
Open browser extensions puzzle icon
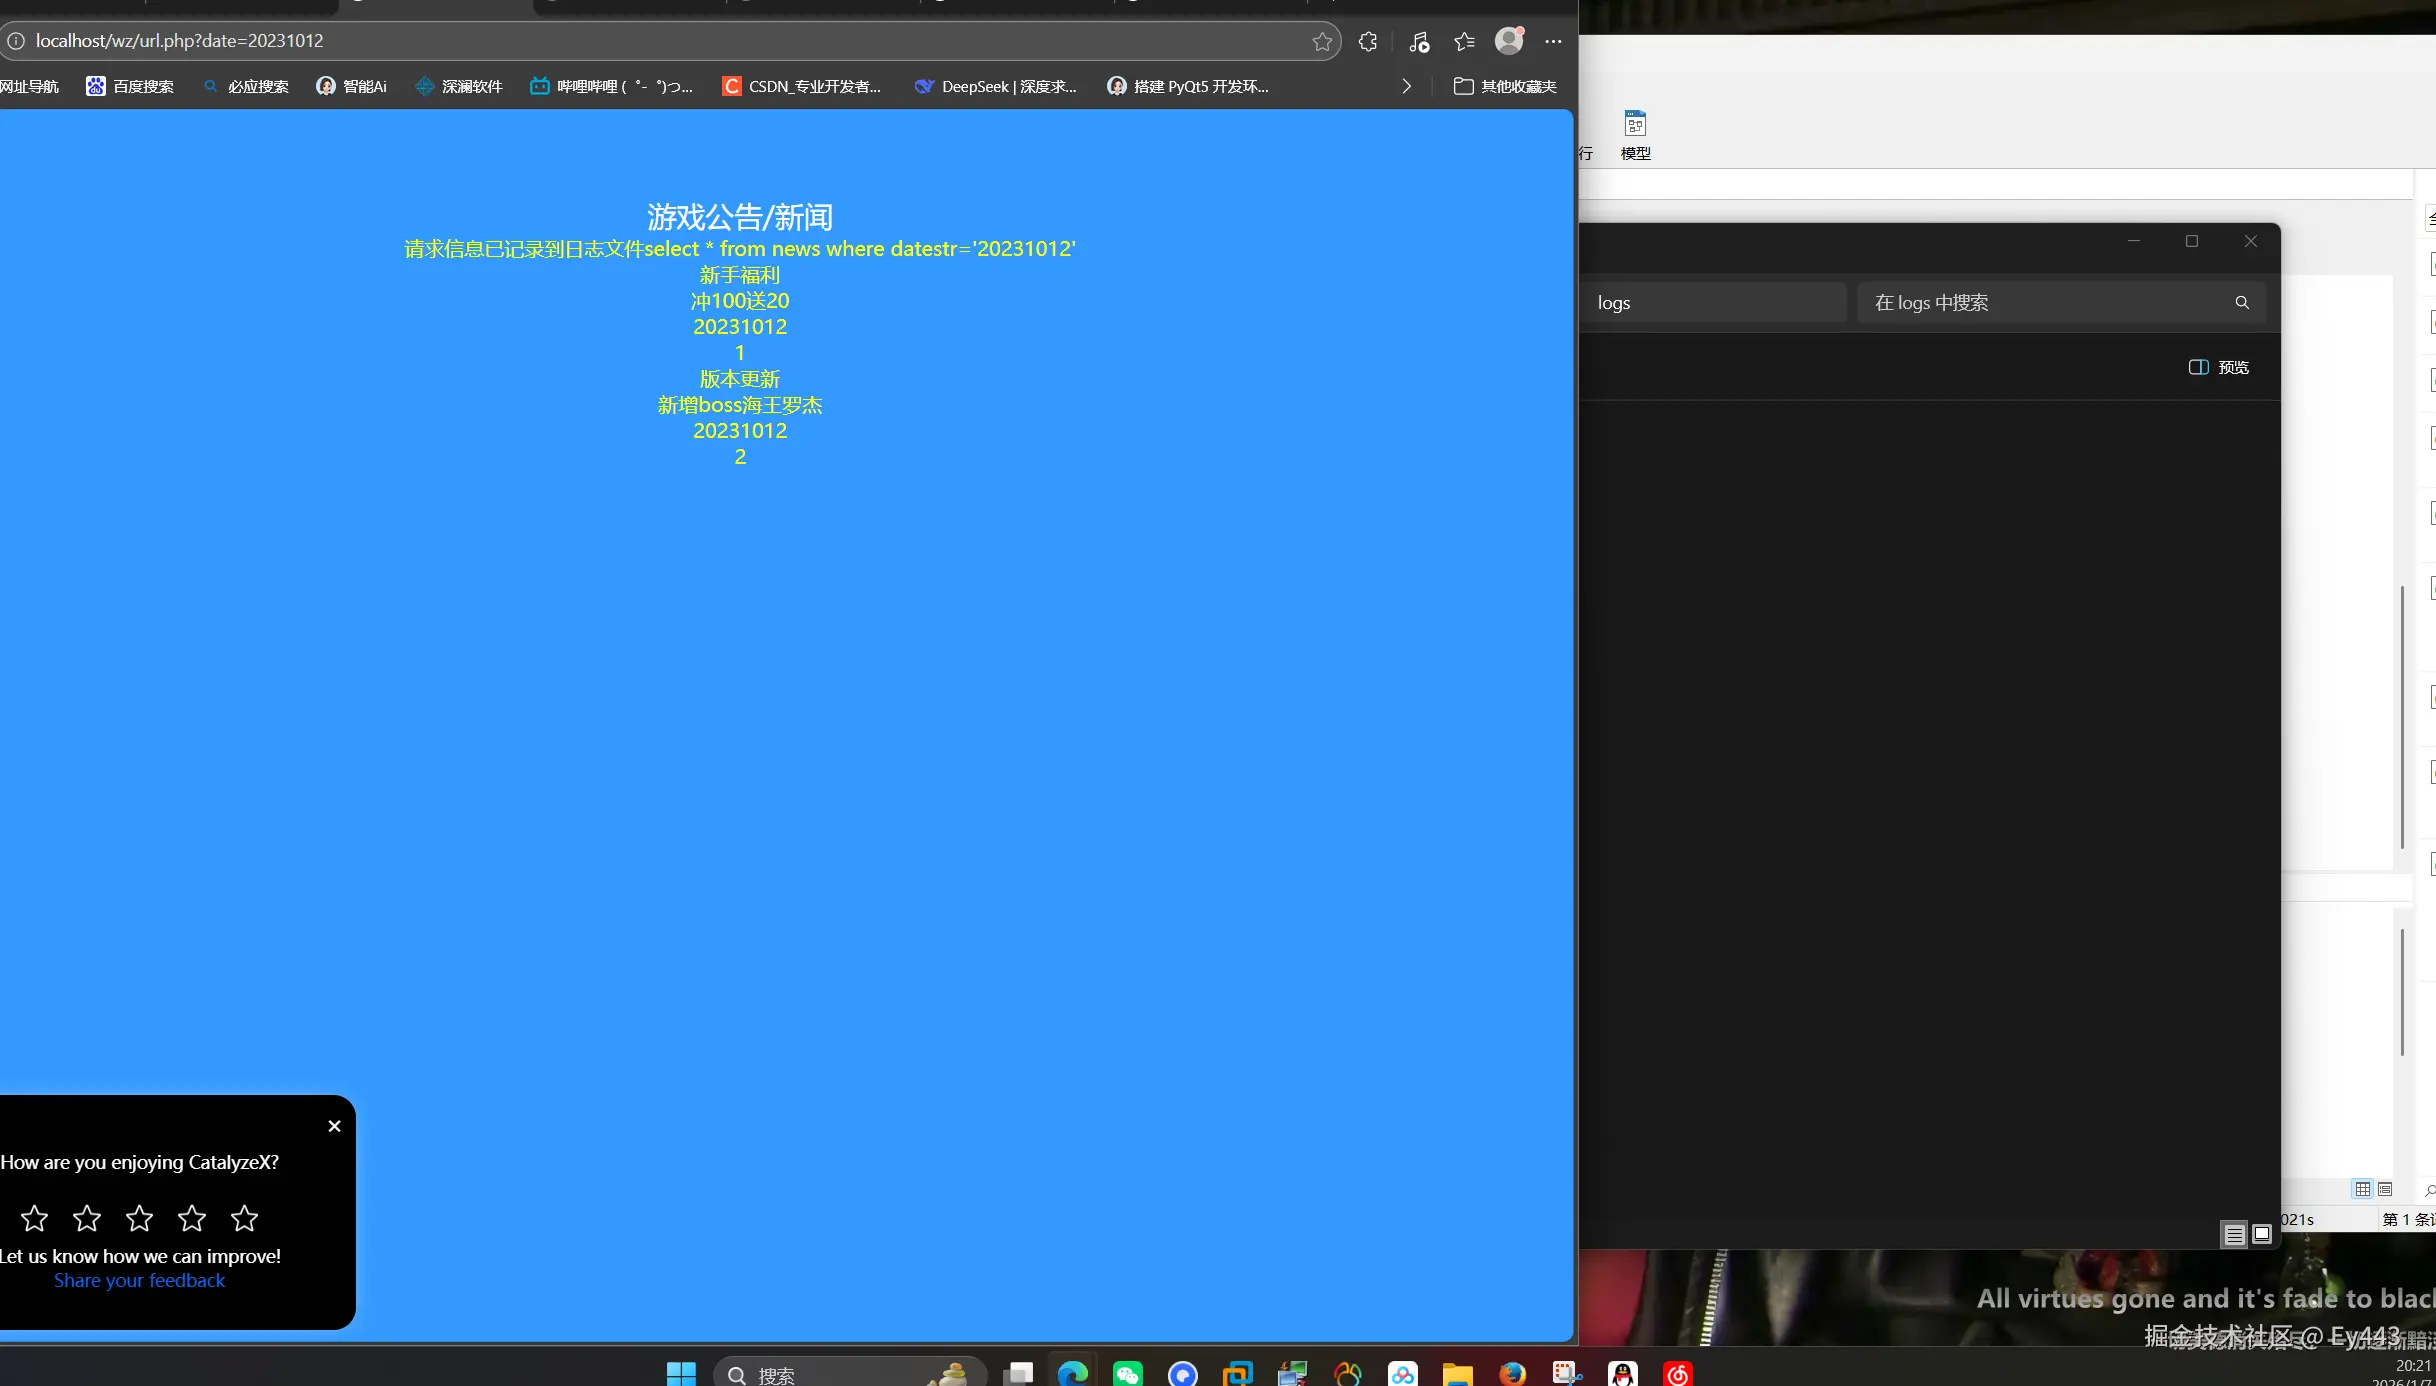tap(1368, 41)
